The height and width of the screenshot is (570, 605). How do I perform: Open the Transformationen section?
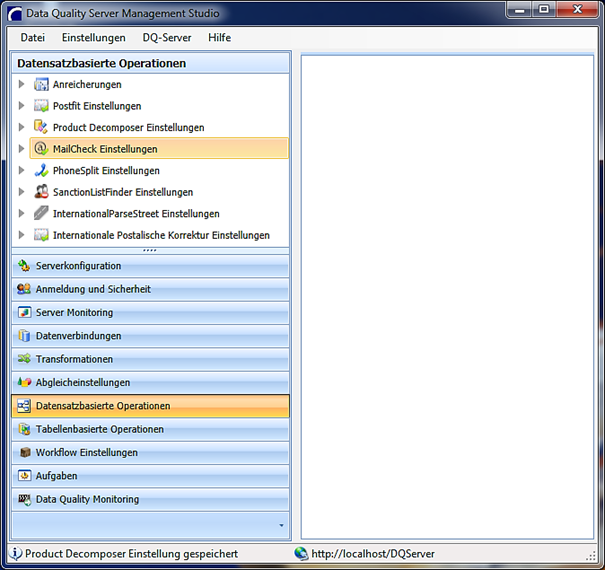point(150,359)
